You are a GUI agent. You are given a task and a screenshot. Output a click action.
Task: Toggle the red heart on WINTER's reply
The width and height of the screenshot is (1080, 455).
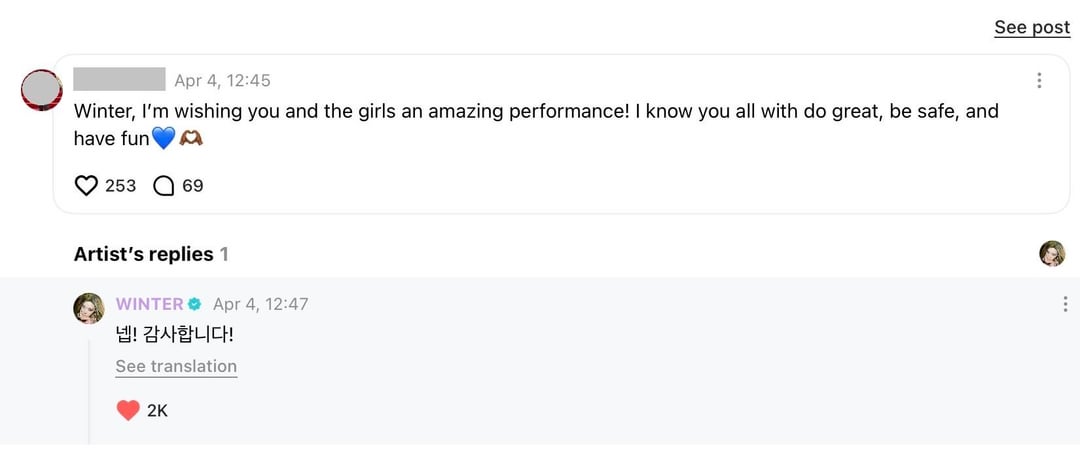click(x=127, y=410)
